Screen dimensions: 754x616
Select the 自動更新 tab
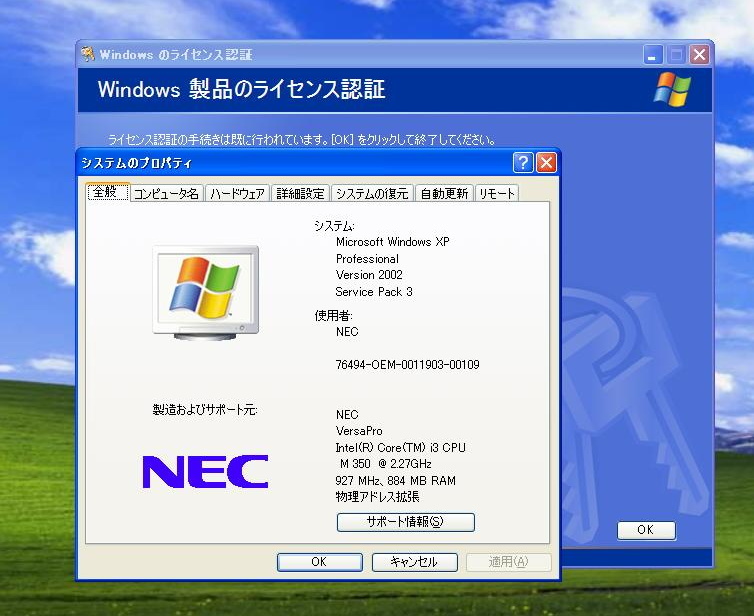click(x=444, y=194)
